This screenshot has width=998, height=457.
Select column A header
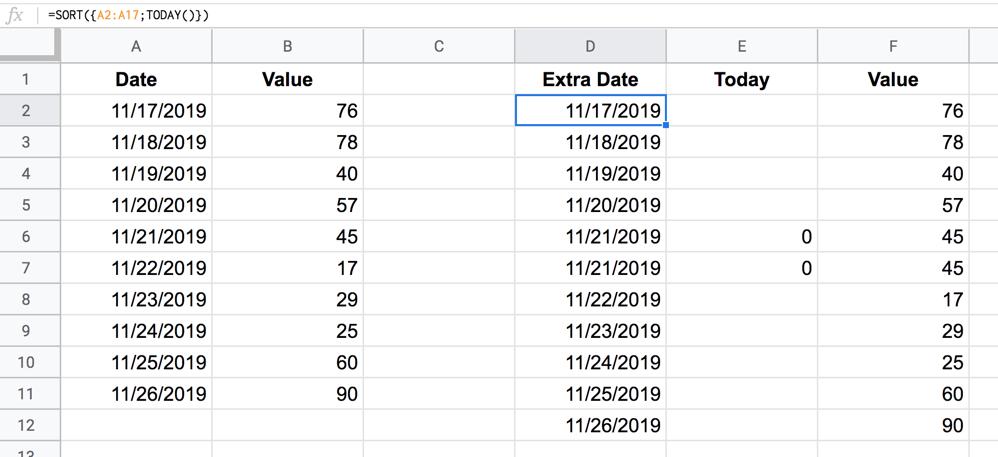click(136, 46)
